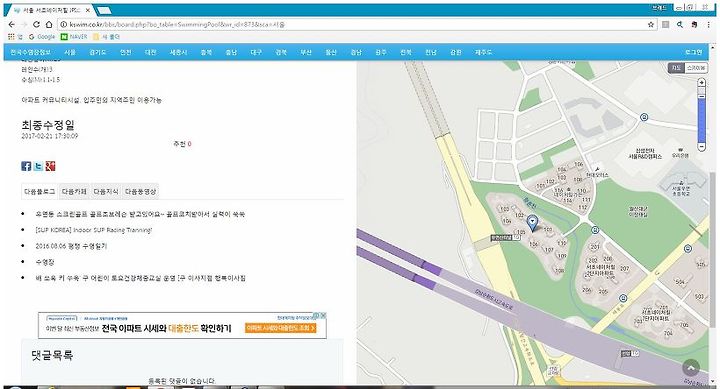Open 세종시 region menu item
Screen dimensions: 720x389
[x=178, y=52]
